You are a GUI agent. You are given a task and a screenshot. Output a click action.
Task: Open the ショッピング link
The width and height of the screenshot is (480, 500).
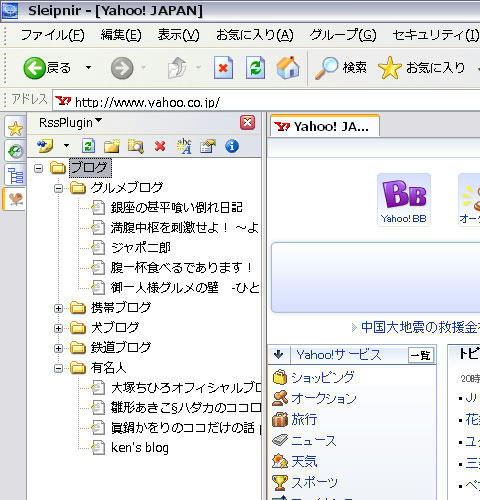tap(323, 377)
